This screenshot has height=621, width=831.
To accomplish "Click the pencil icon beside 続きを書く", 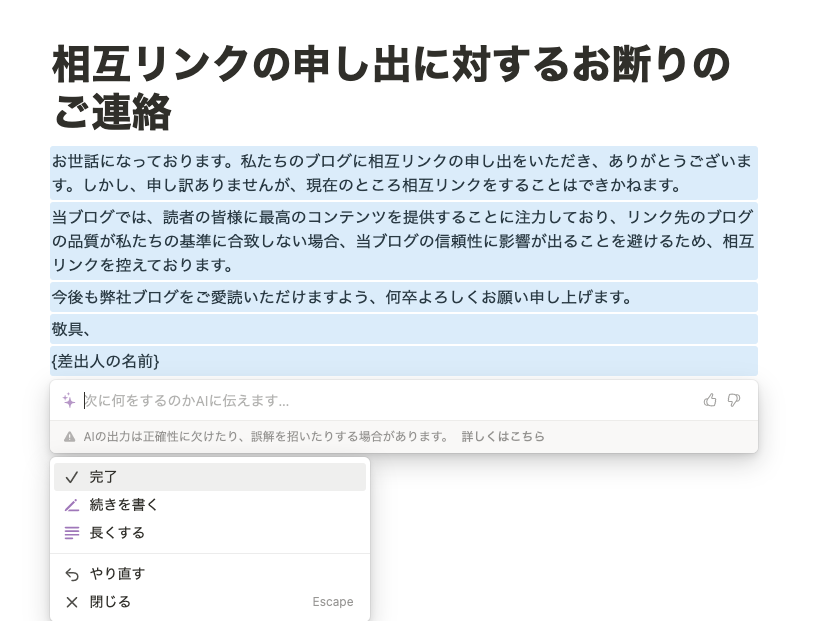I will coord(72,505).
